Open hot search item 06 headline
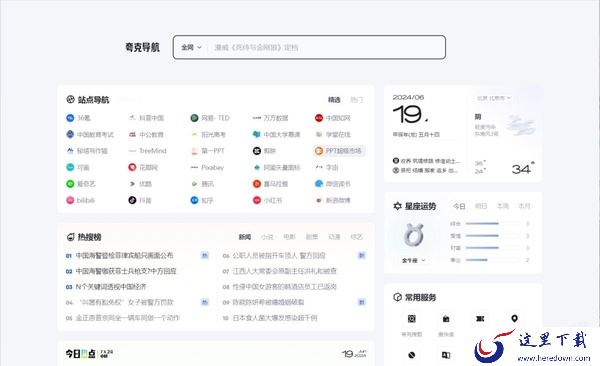600x366 pixels. pyautogui.click(x=279, y=255)
